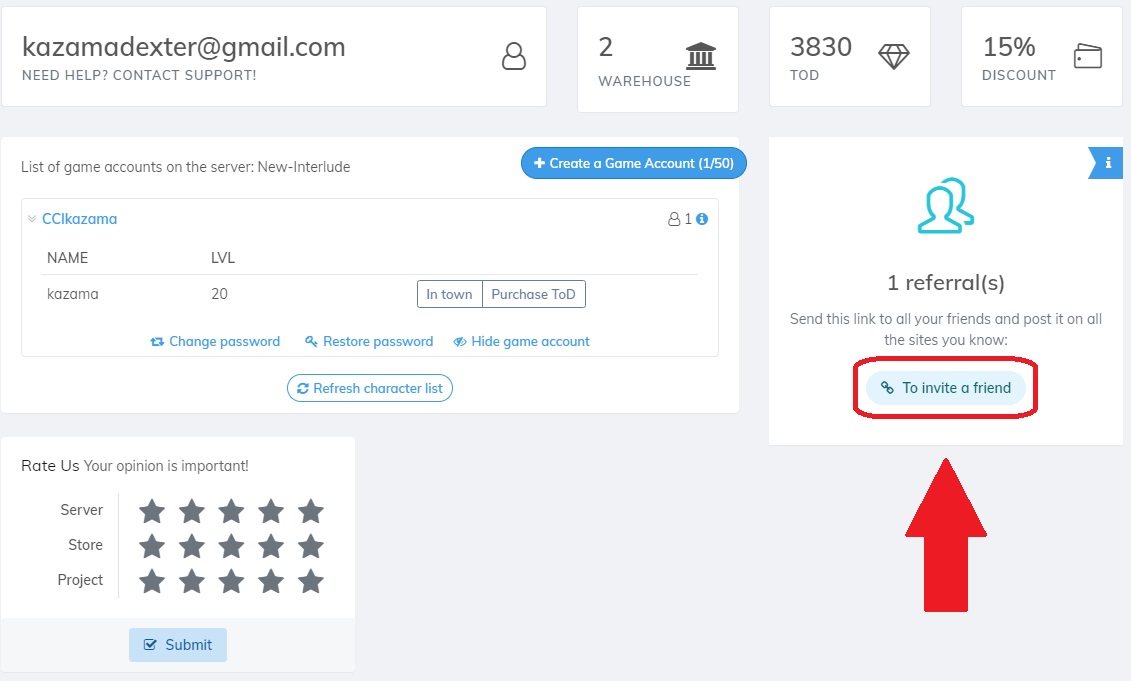Viewport: 1131px width, 681px height.
Task: Click the blue info ribbon icon
Action: 1107,163
